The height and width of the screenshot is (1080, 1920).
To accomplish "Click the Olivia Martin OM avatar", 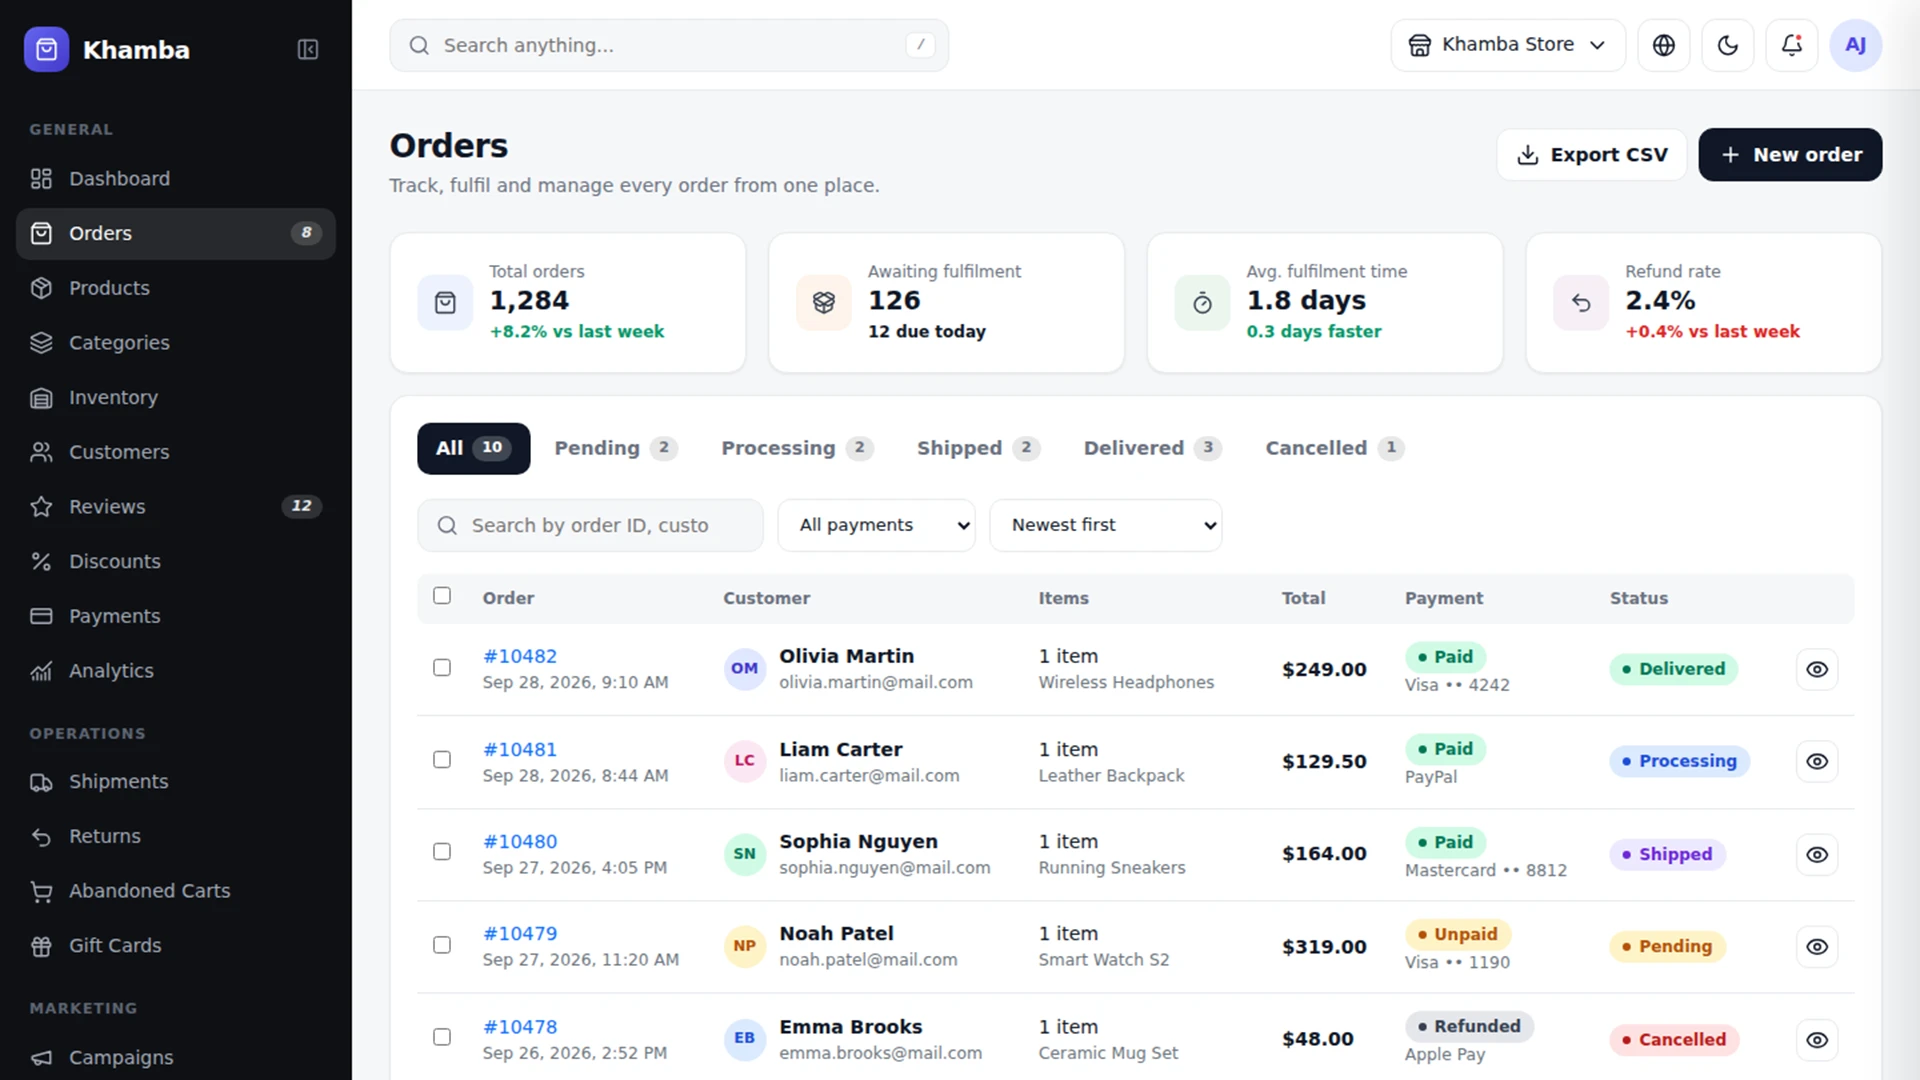I will pyautogui.click(x=744, y=668).
